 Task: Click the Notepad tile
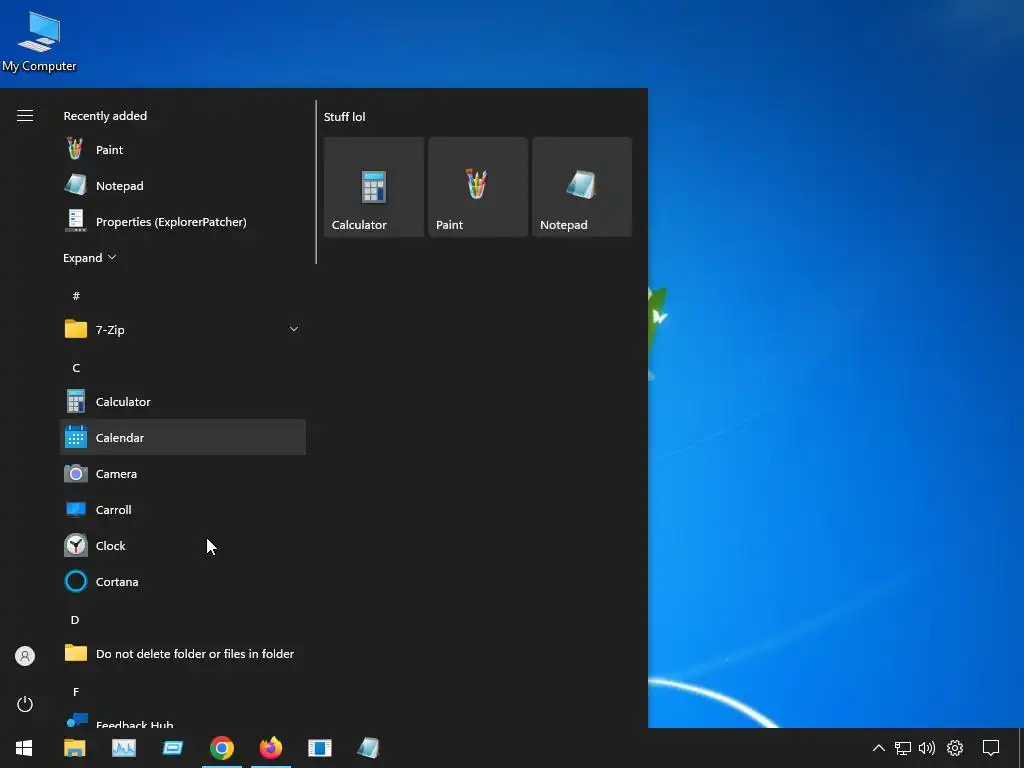coord(582,187)
